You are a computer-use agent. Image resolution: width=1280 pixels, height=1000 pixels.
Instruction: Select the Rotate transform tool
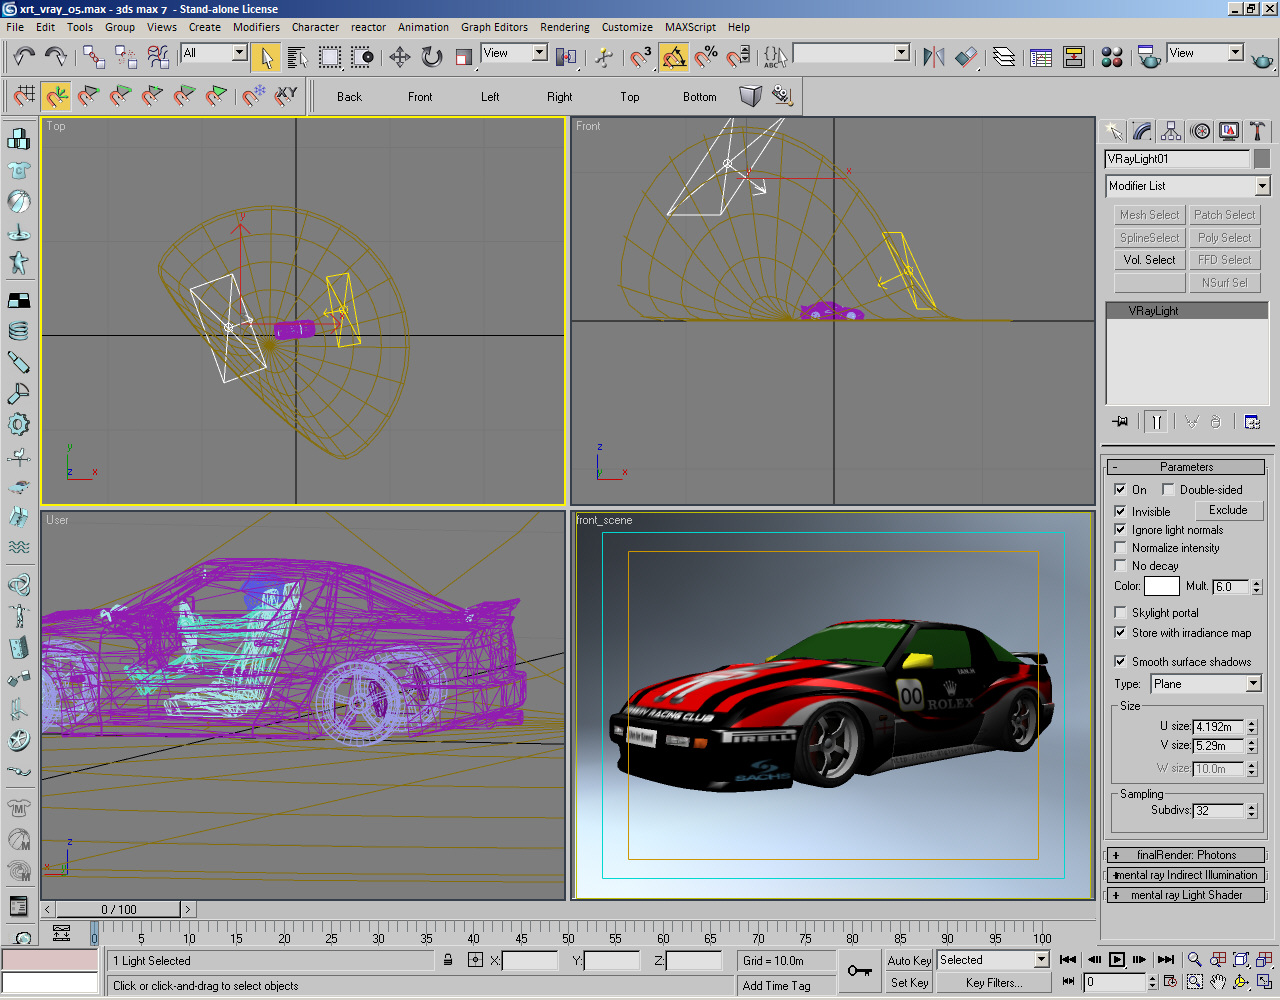coord(432,57)
